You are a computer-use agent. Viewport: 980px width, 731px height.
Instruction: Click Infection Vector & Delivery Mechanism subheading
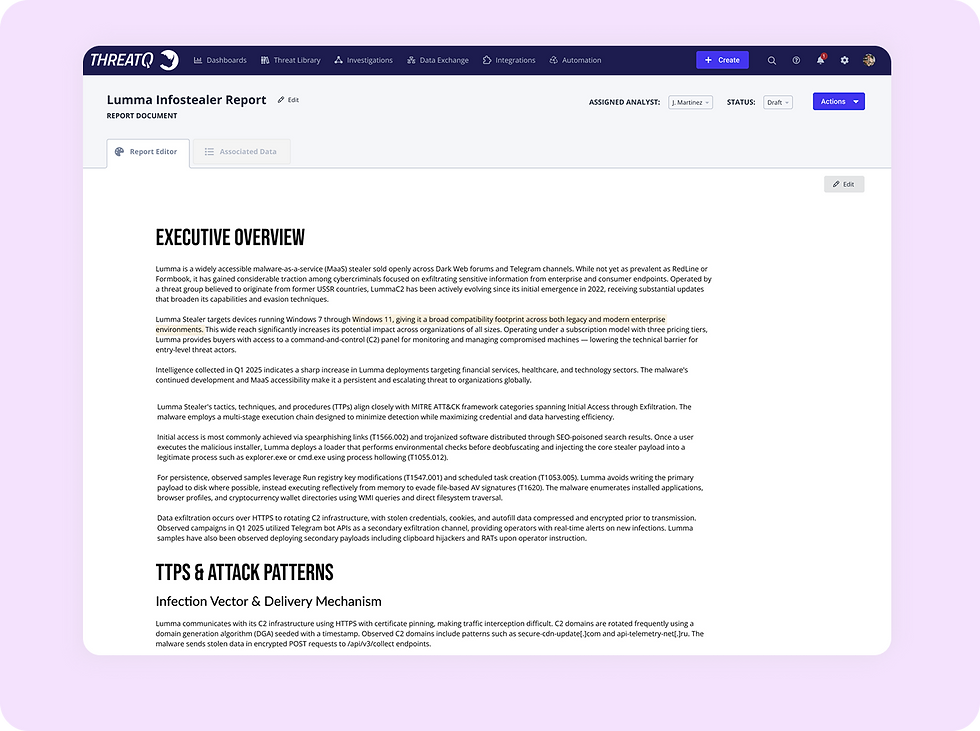pos(268,602)
